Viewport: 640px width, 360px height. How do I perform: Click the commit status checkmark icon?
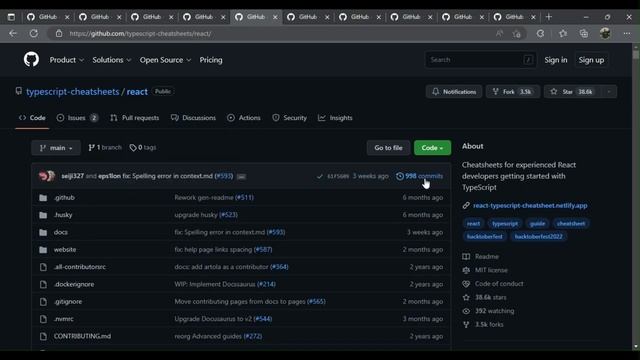pyautogui.click(x=320, y=176)
